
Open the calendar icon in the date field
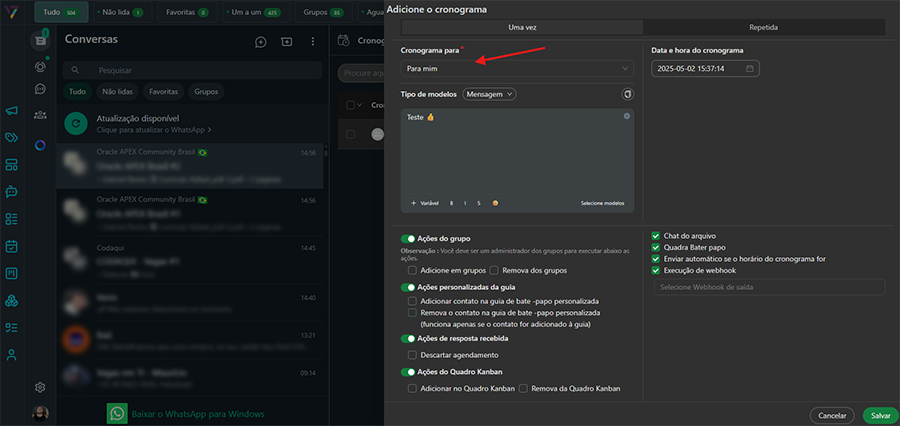click(750, 69)
